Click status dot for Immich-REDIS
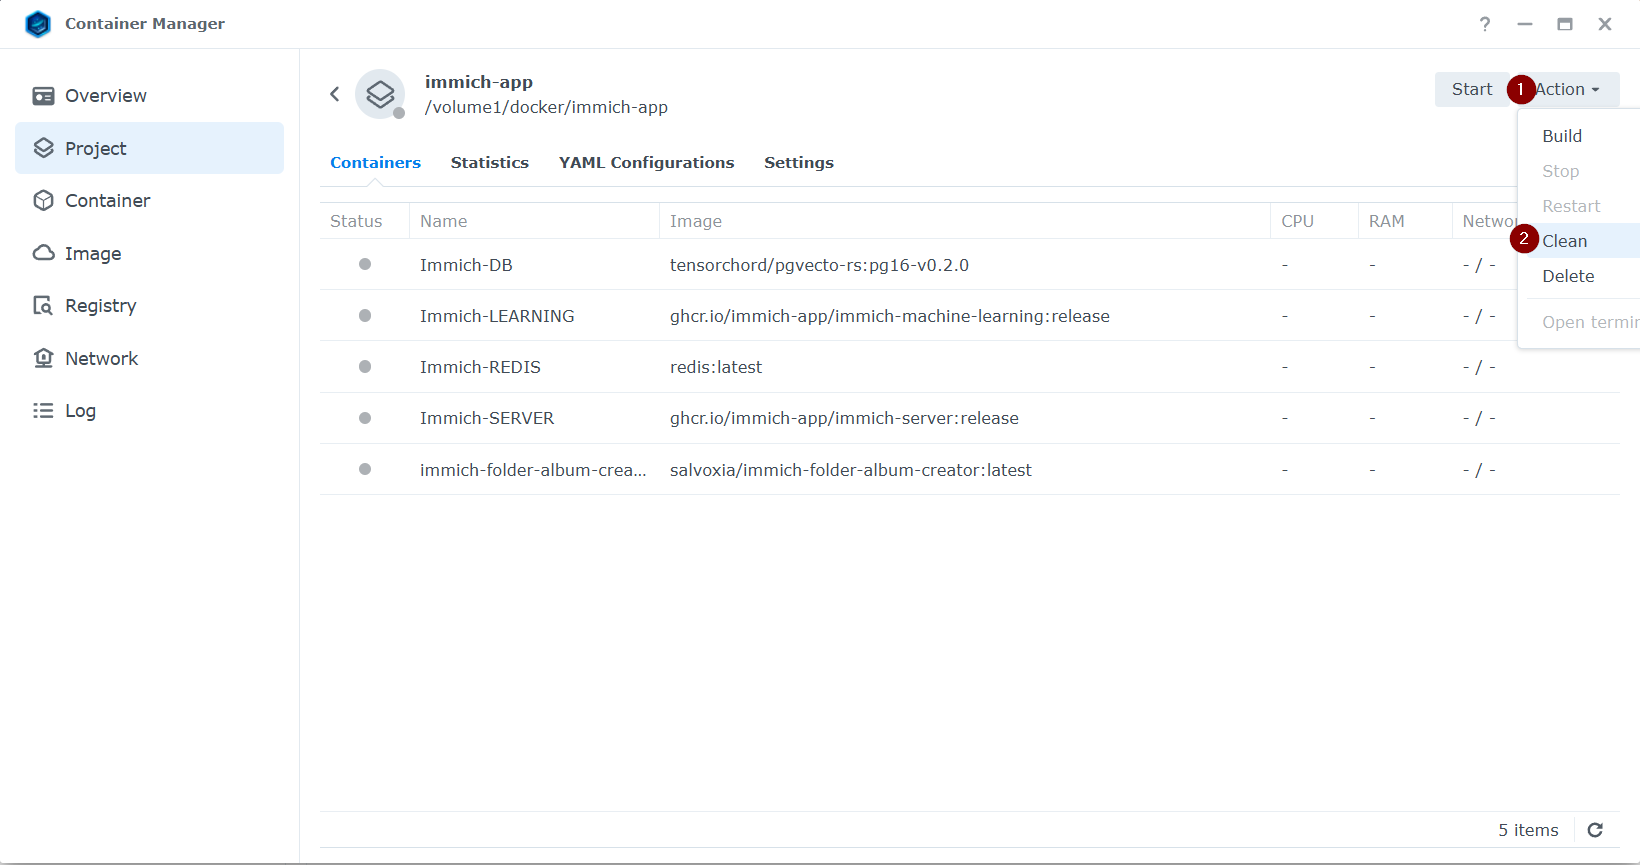Viewport: 1640px width, 865px height. pyautogui.click(x=365, y=366)
